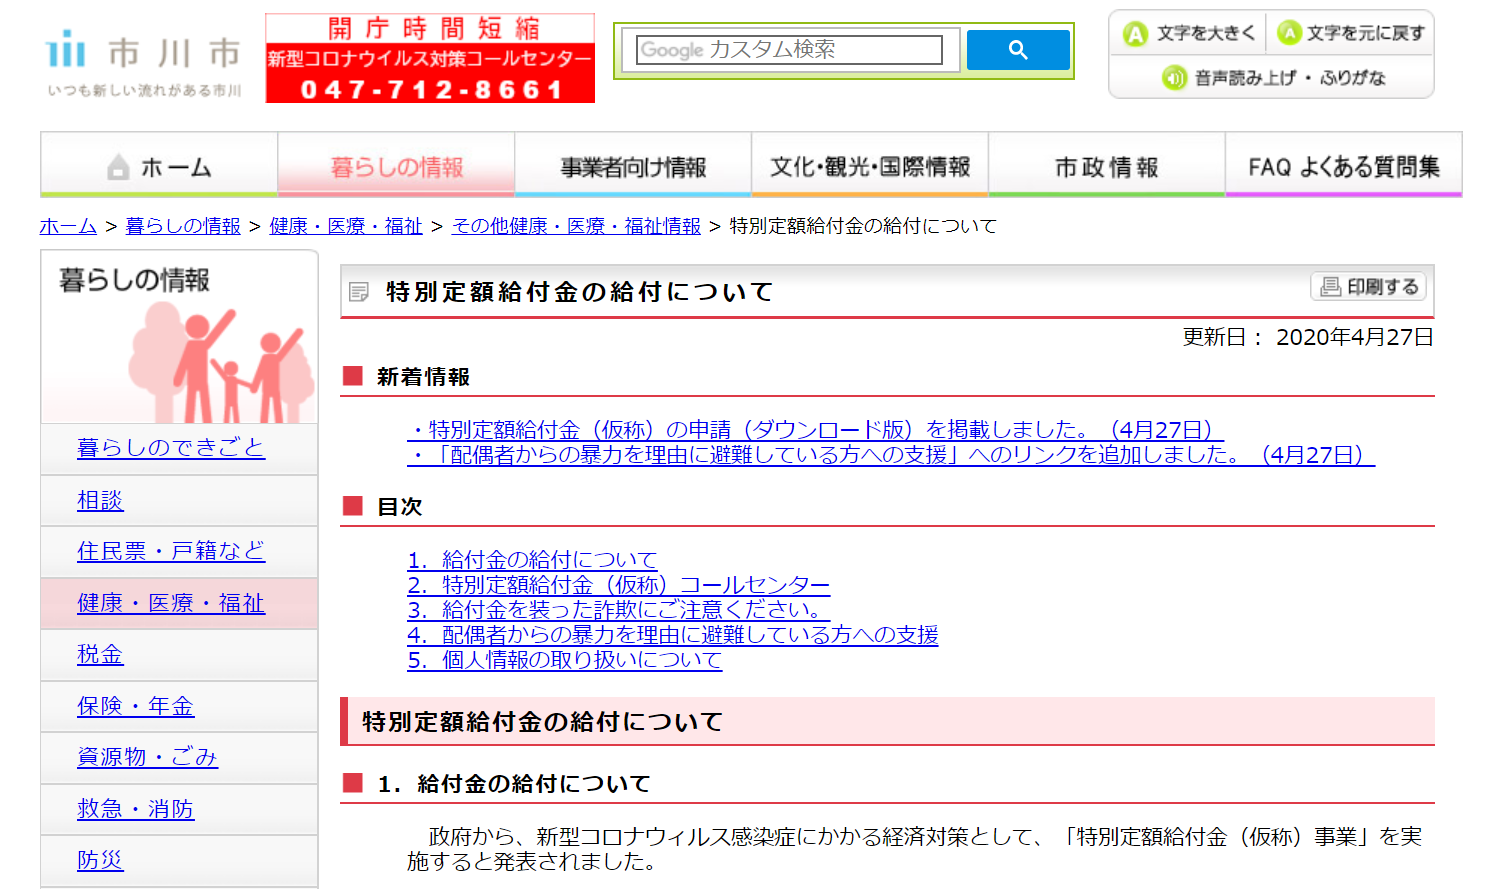Reset text size with 文字を元に戻す
Image resolution: width=1499 pixels, height=889 pixels.
pyautogui.click(x=1351, y=34)
